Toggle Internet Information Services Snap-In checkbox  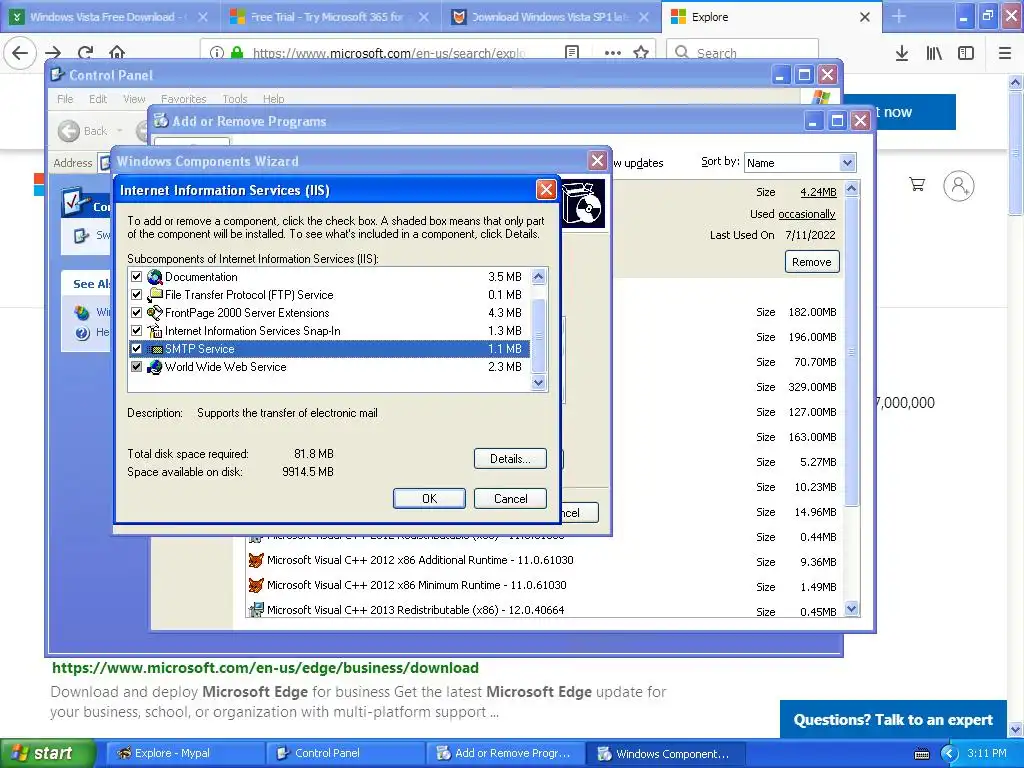click(x=136, y=330)
